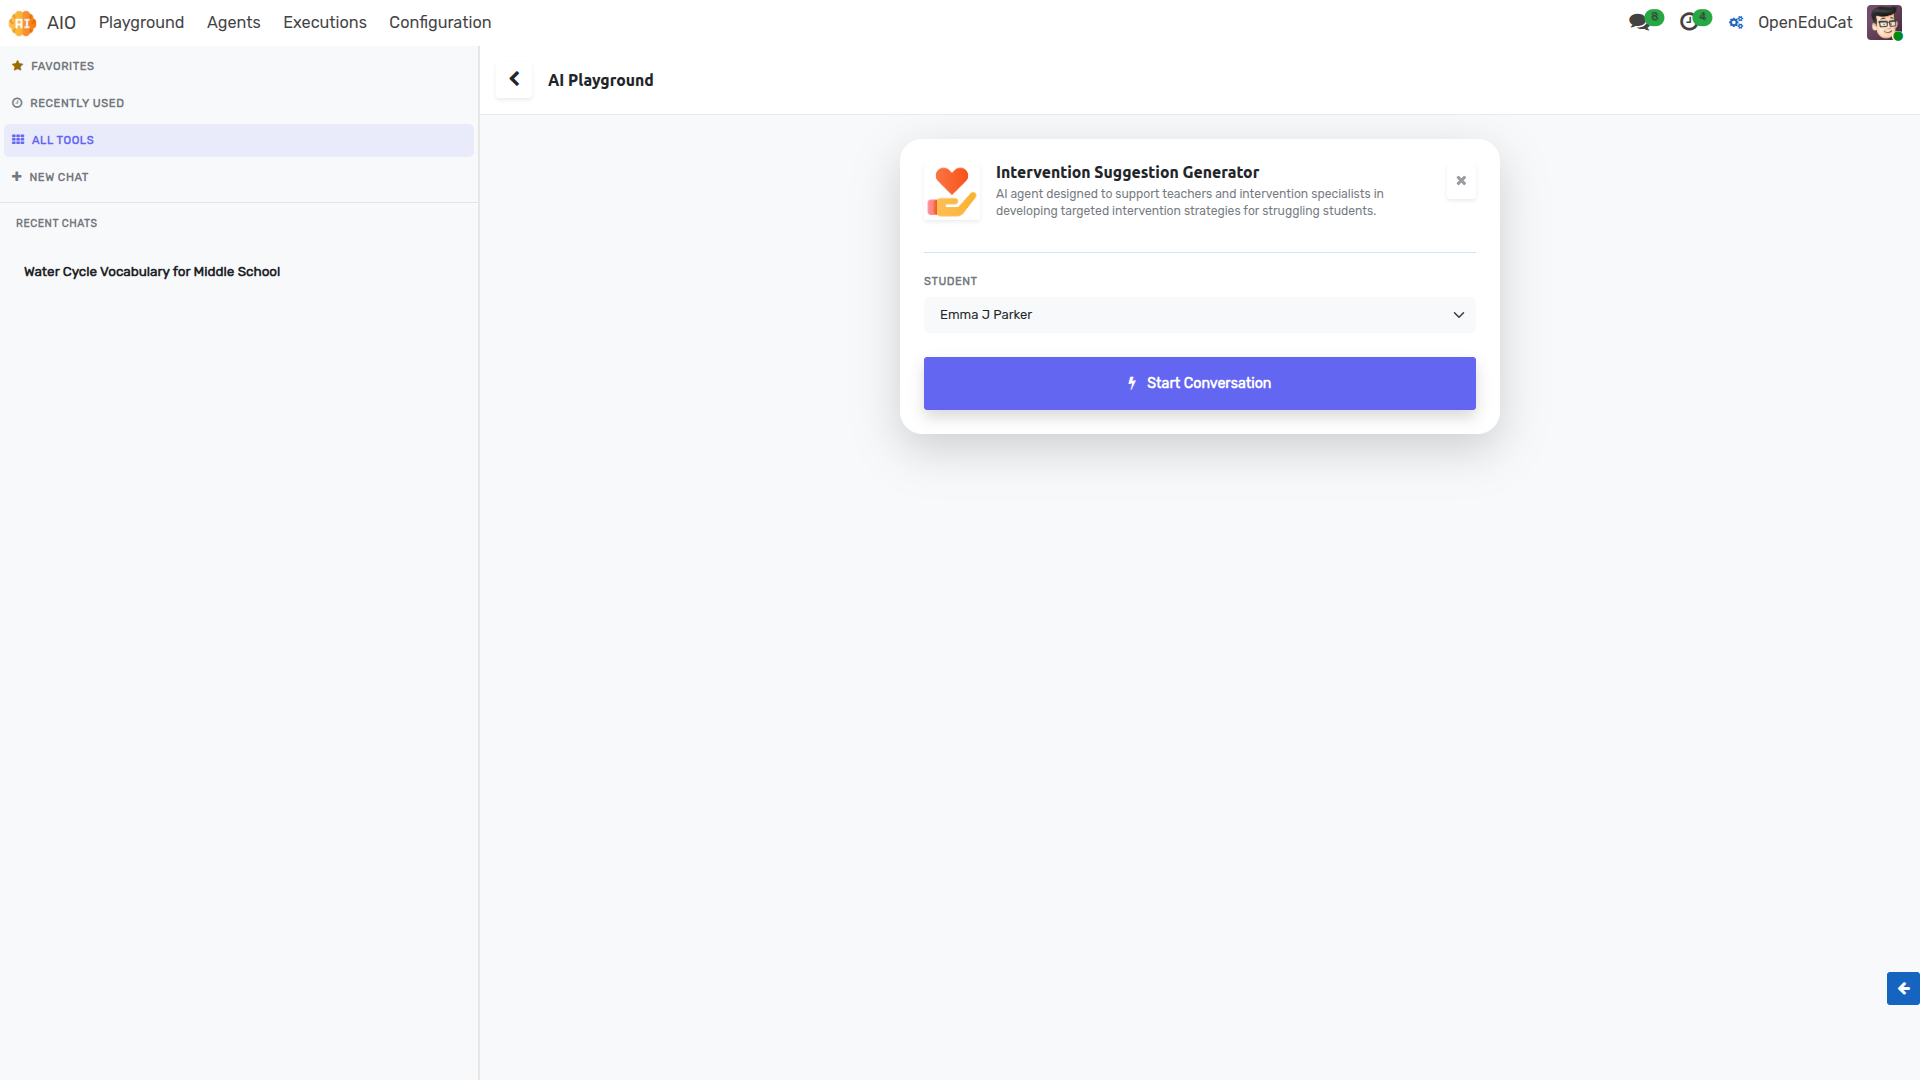Open the user avatar menu
Screen dimensions: 1920x1080
click(x=1884, y=22)
